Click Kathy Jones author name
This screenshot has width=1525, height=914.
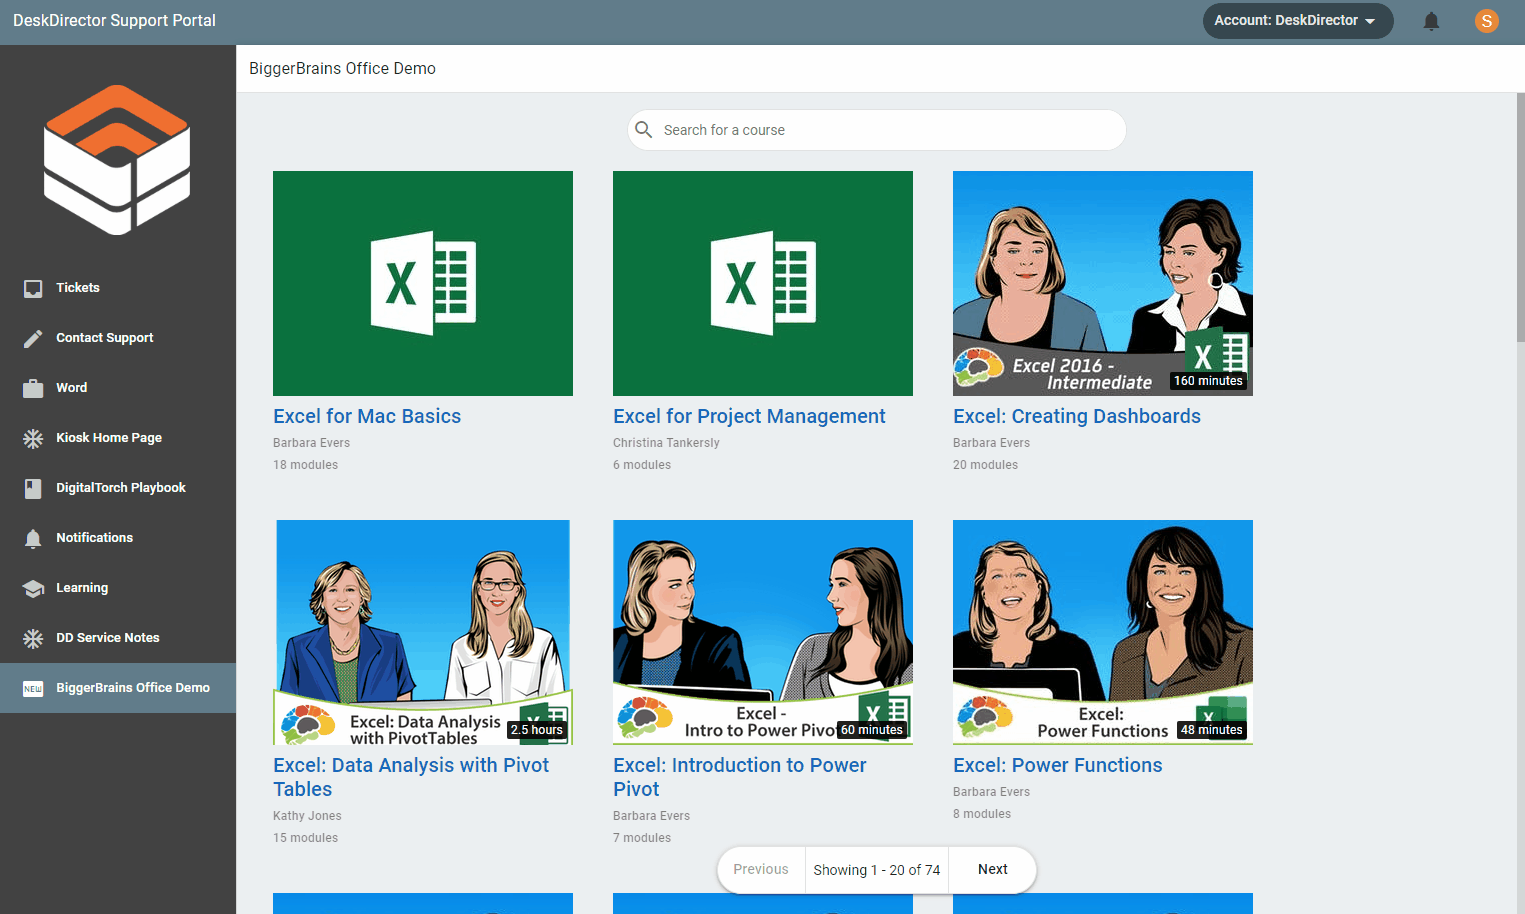[x=307, y=816]
